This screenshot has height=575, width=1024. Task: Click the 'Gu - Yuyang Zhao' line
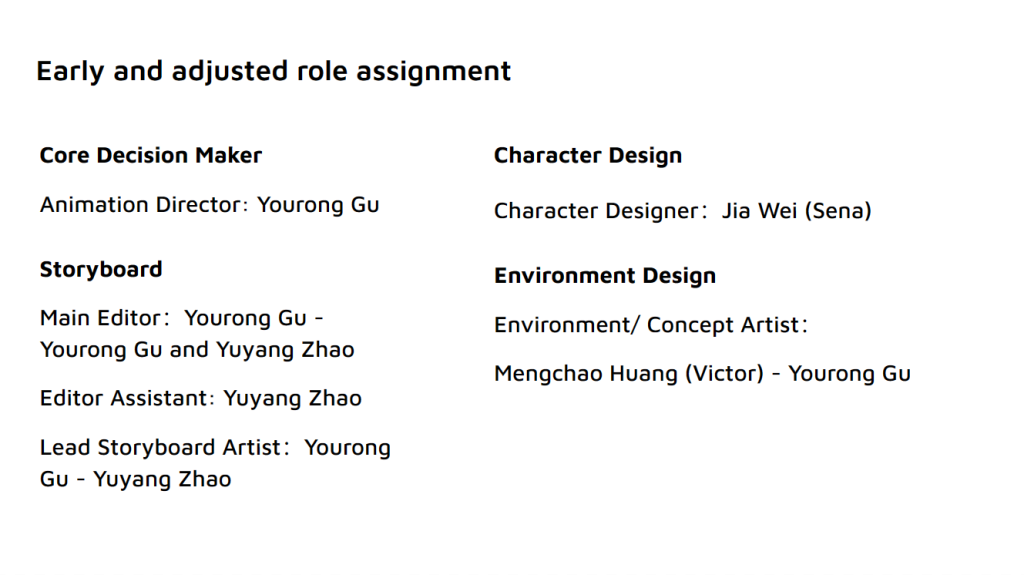[x=136, y=480]
